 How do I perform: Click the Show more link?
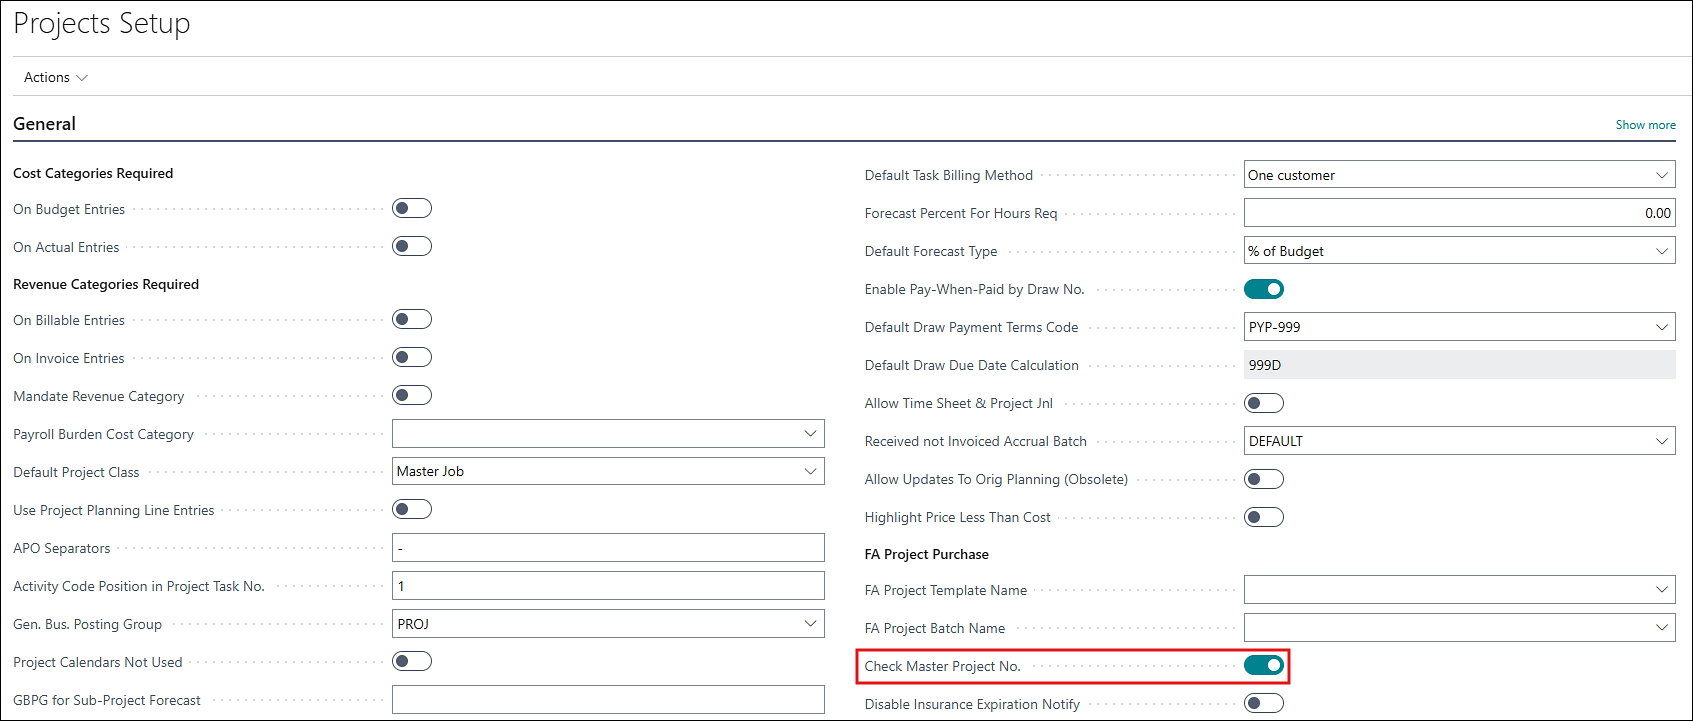pos(1645,125)
